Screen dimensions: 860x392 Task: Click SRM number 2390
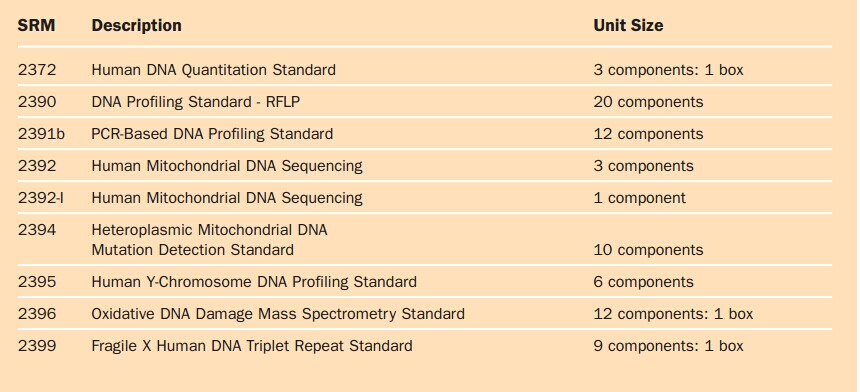point(37,102)
